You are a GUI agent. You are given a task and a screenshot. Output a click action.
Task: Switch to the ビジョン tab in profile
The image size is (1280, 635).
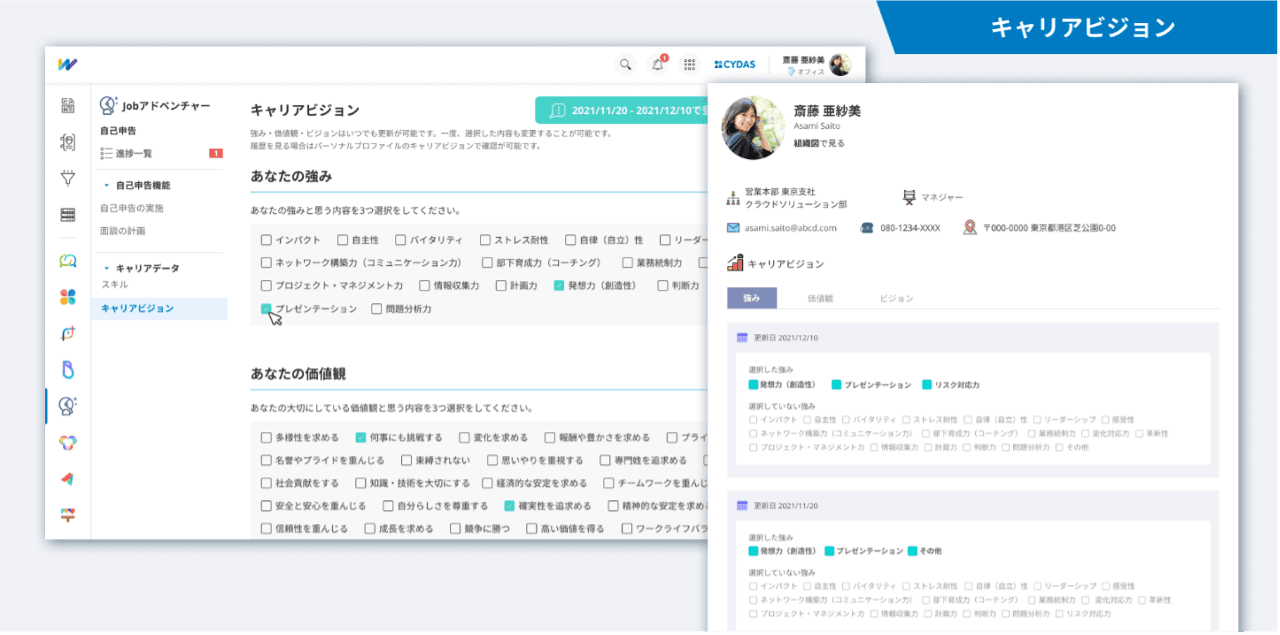896,298
